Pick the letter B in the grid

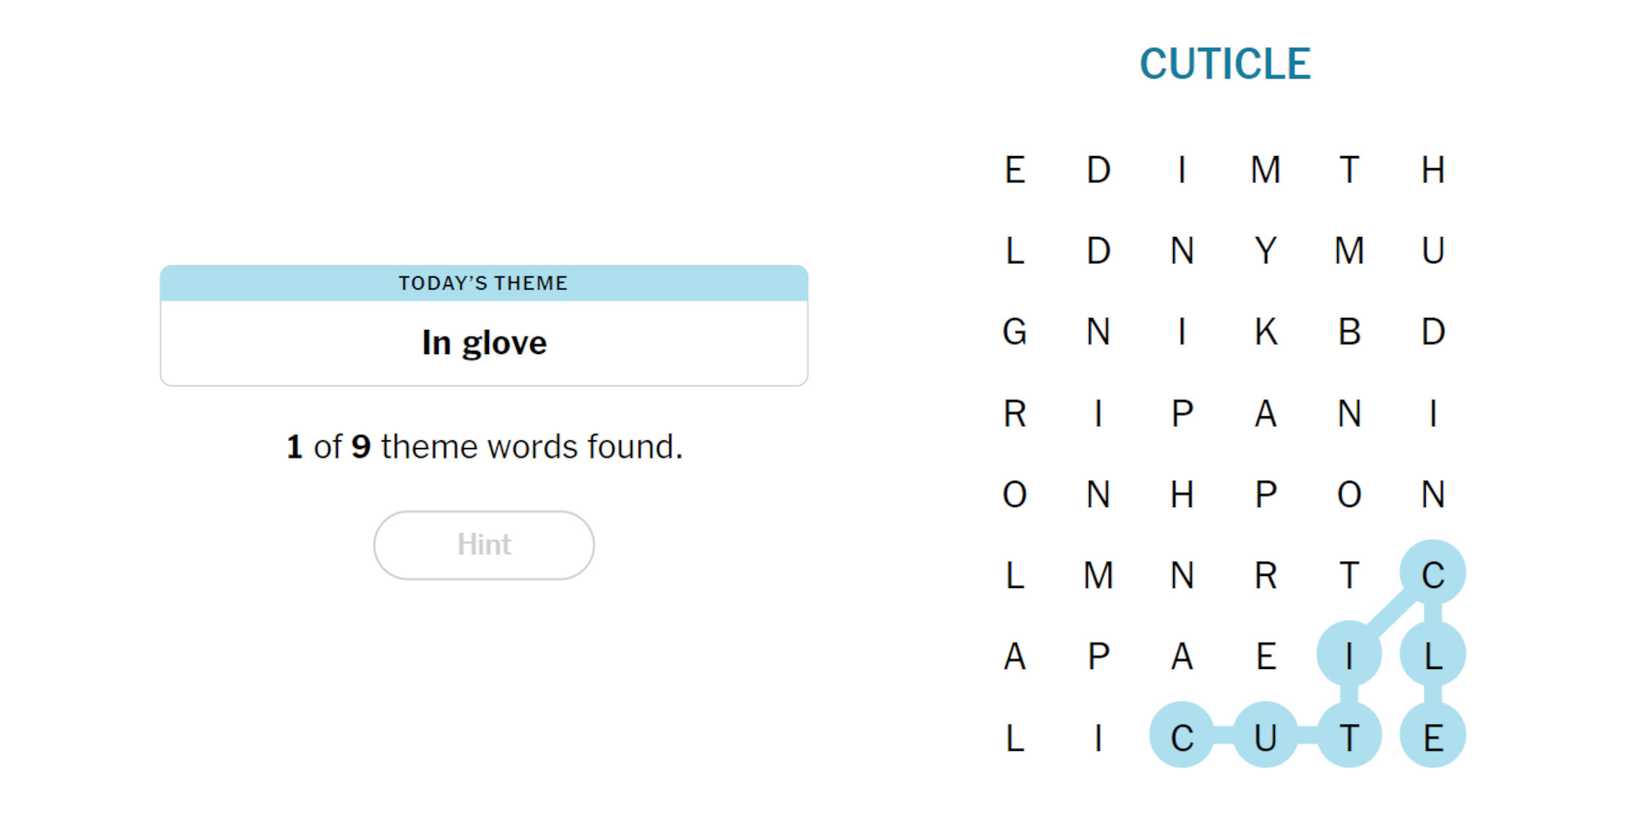(1349, 332)
